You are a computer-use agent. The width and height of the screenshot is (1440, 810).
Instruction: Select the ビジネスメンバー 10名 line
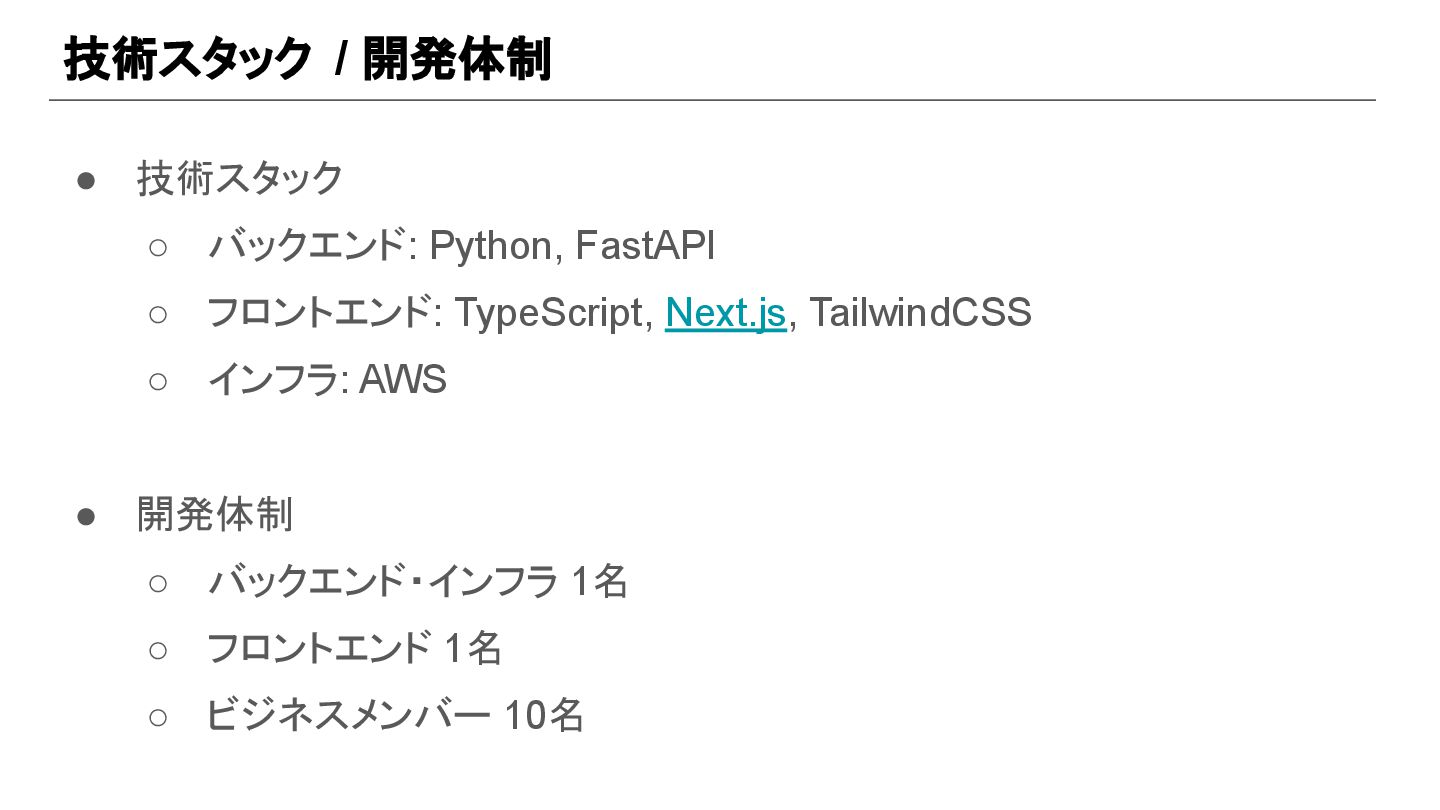395,716
